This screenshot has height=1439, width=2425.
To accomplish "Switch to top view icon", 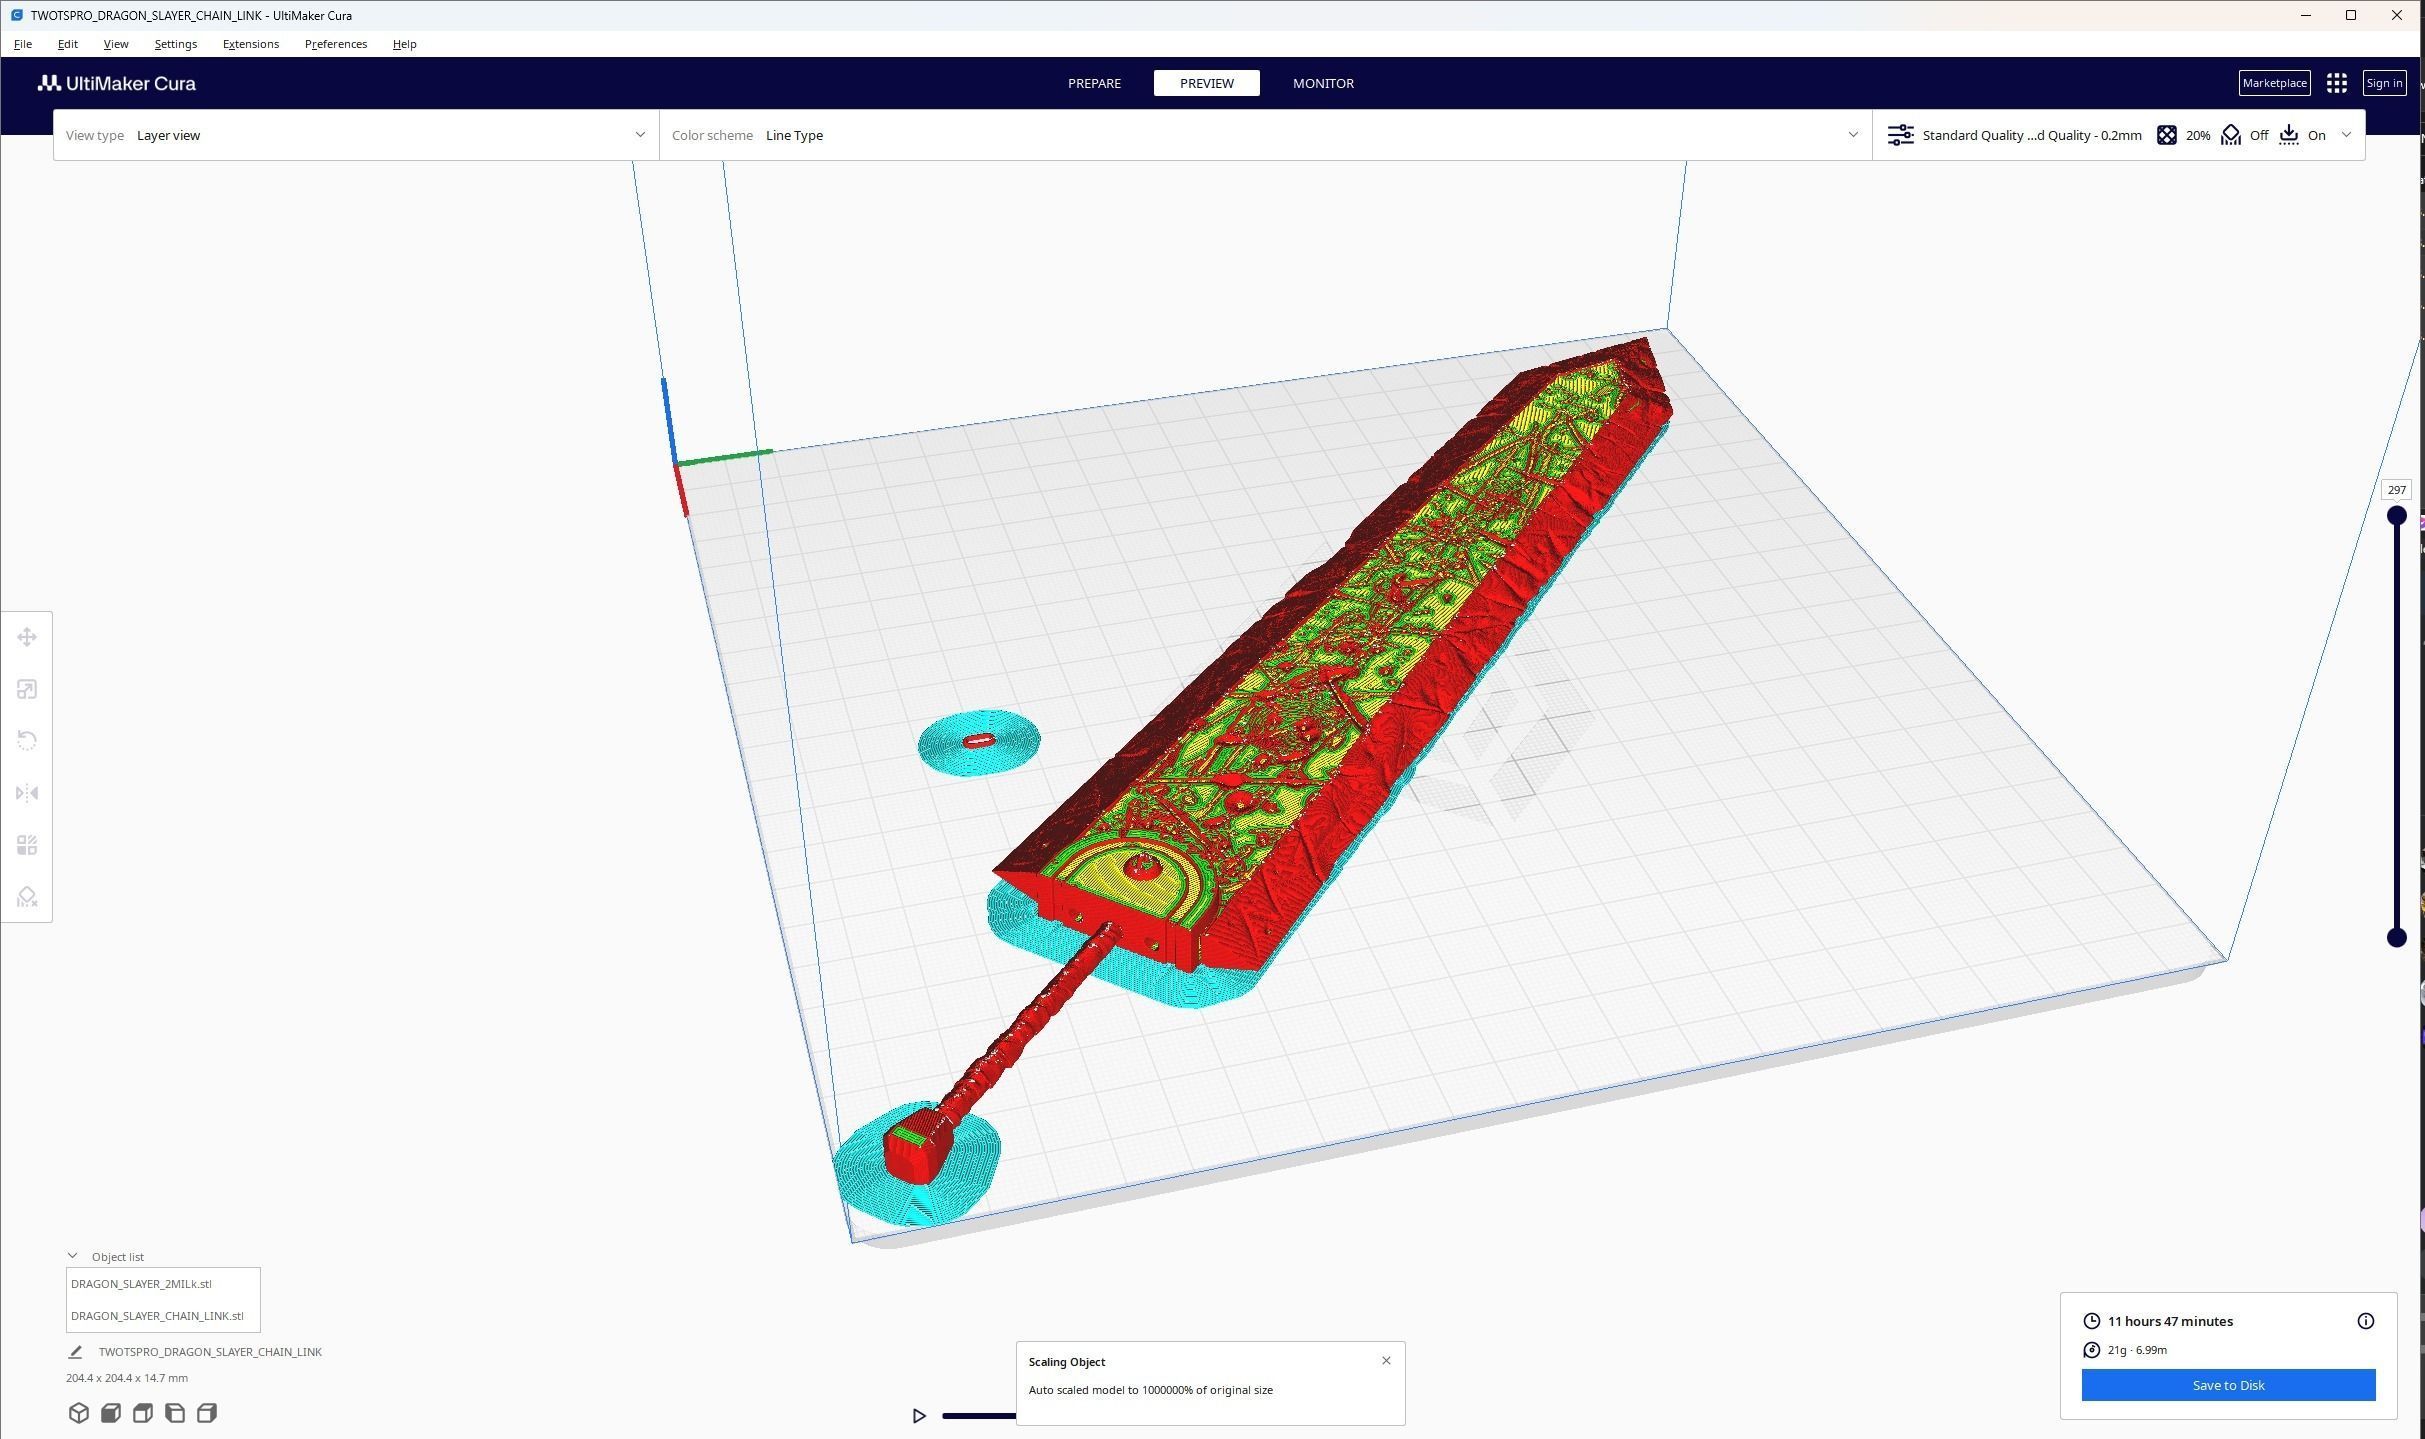I will point(143,1413).
